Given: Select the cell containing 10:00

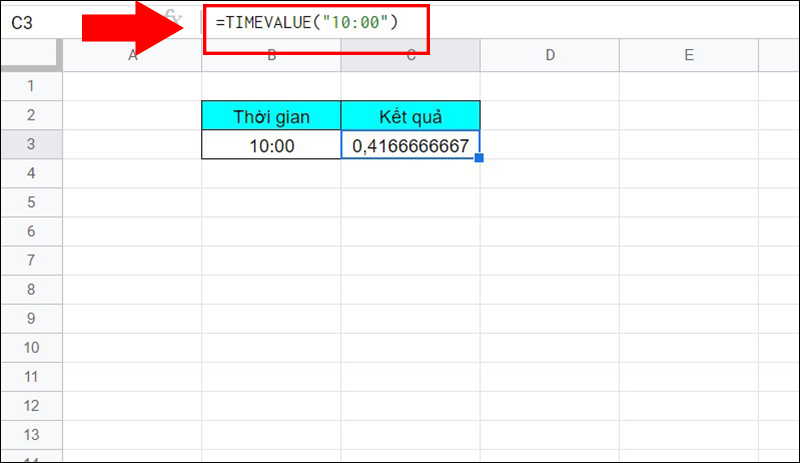Looking at the screenshot, I should [271, 145].
